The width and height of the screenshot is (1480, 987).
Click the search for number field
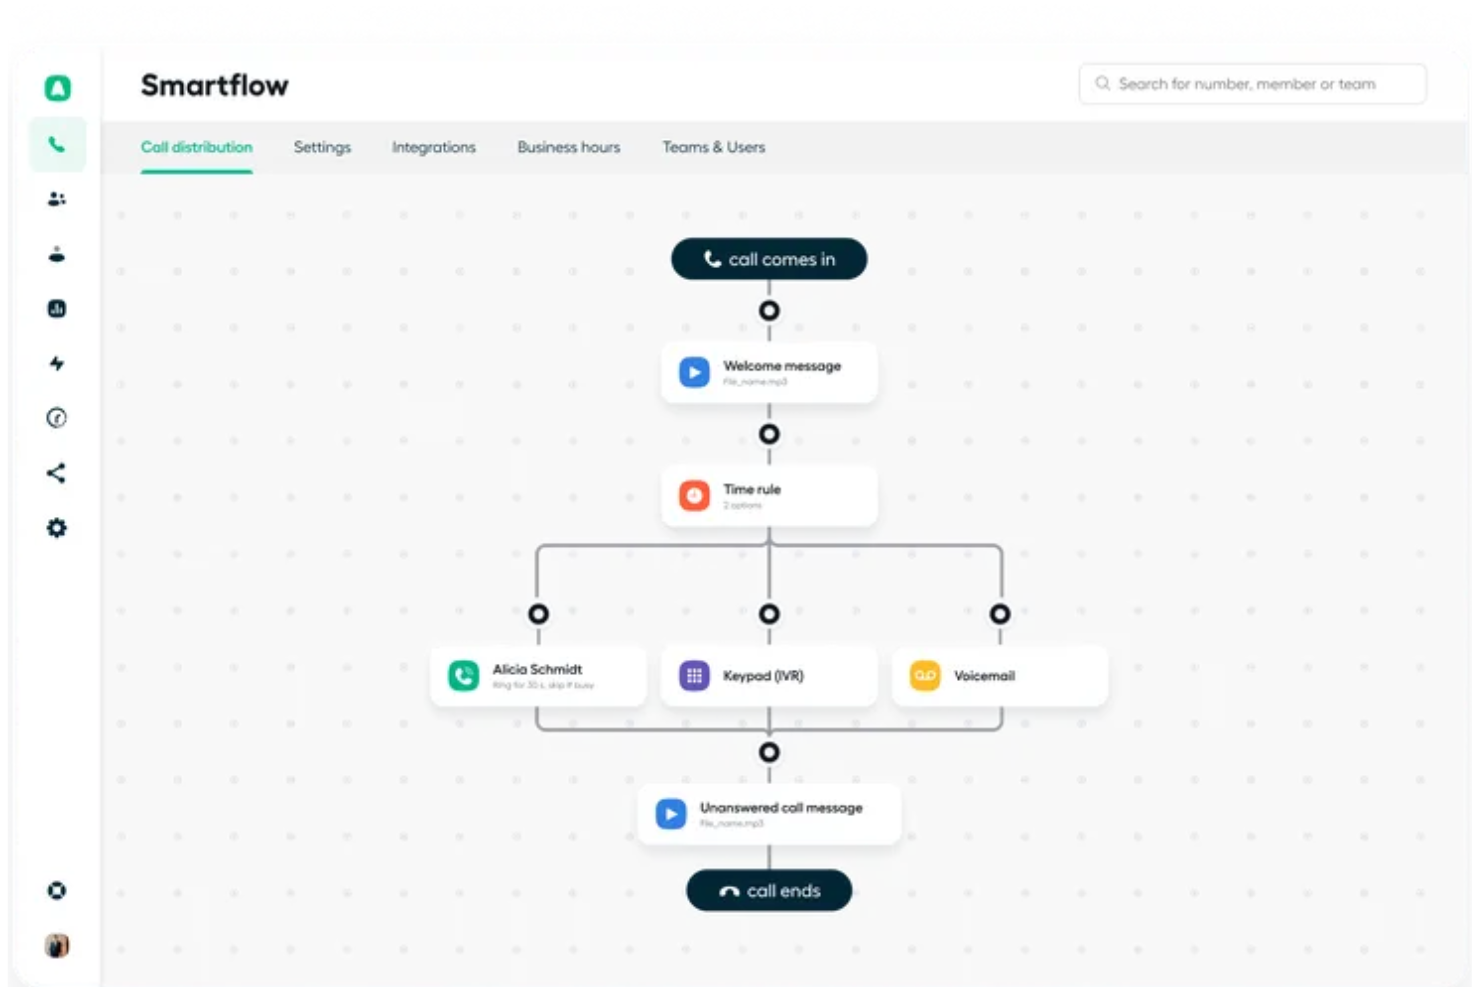(x=1252, y=83)
